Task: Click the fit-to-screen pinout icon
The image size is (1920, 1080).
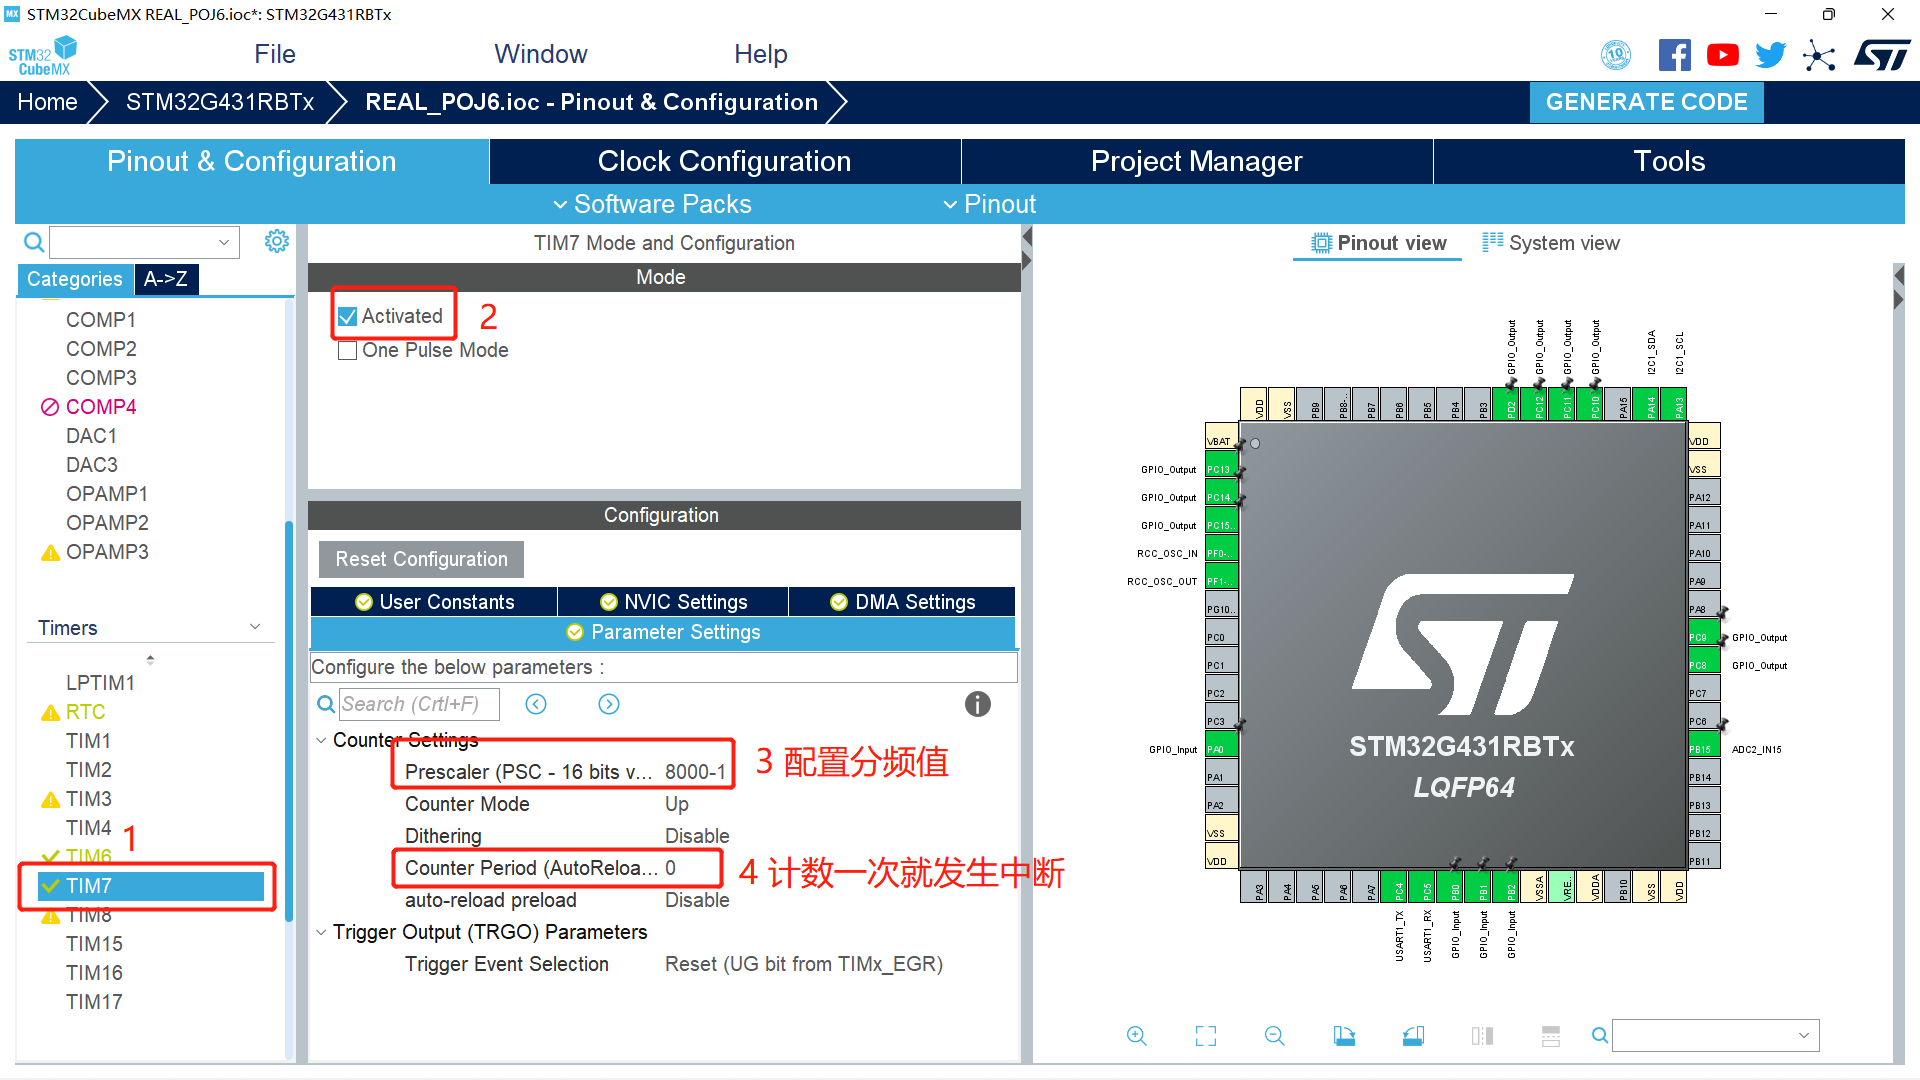Action: pos(1206,1036)
